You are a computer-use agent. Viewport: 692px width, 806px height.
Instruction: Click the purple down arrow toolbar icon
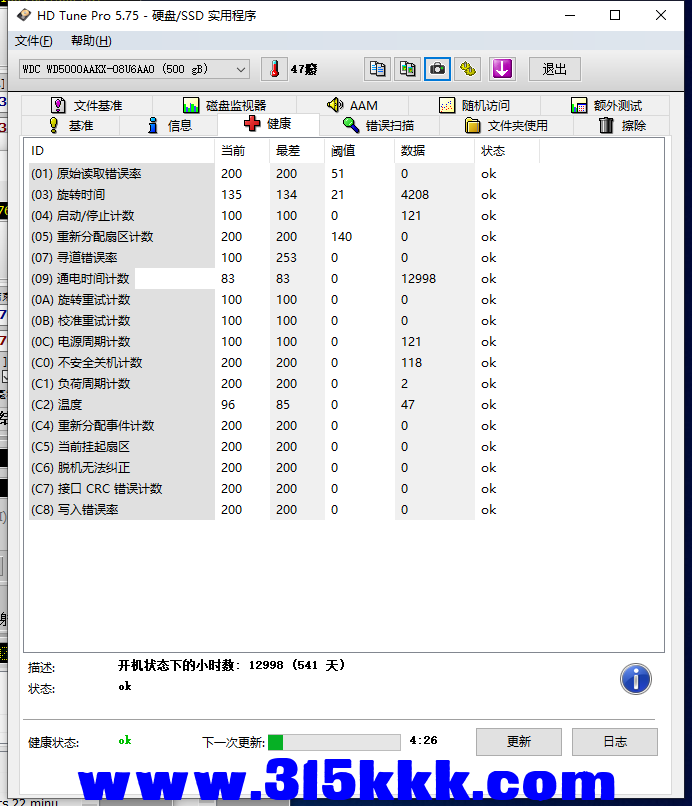[502, 69]
